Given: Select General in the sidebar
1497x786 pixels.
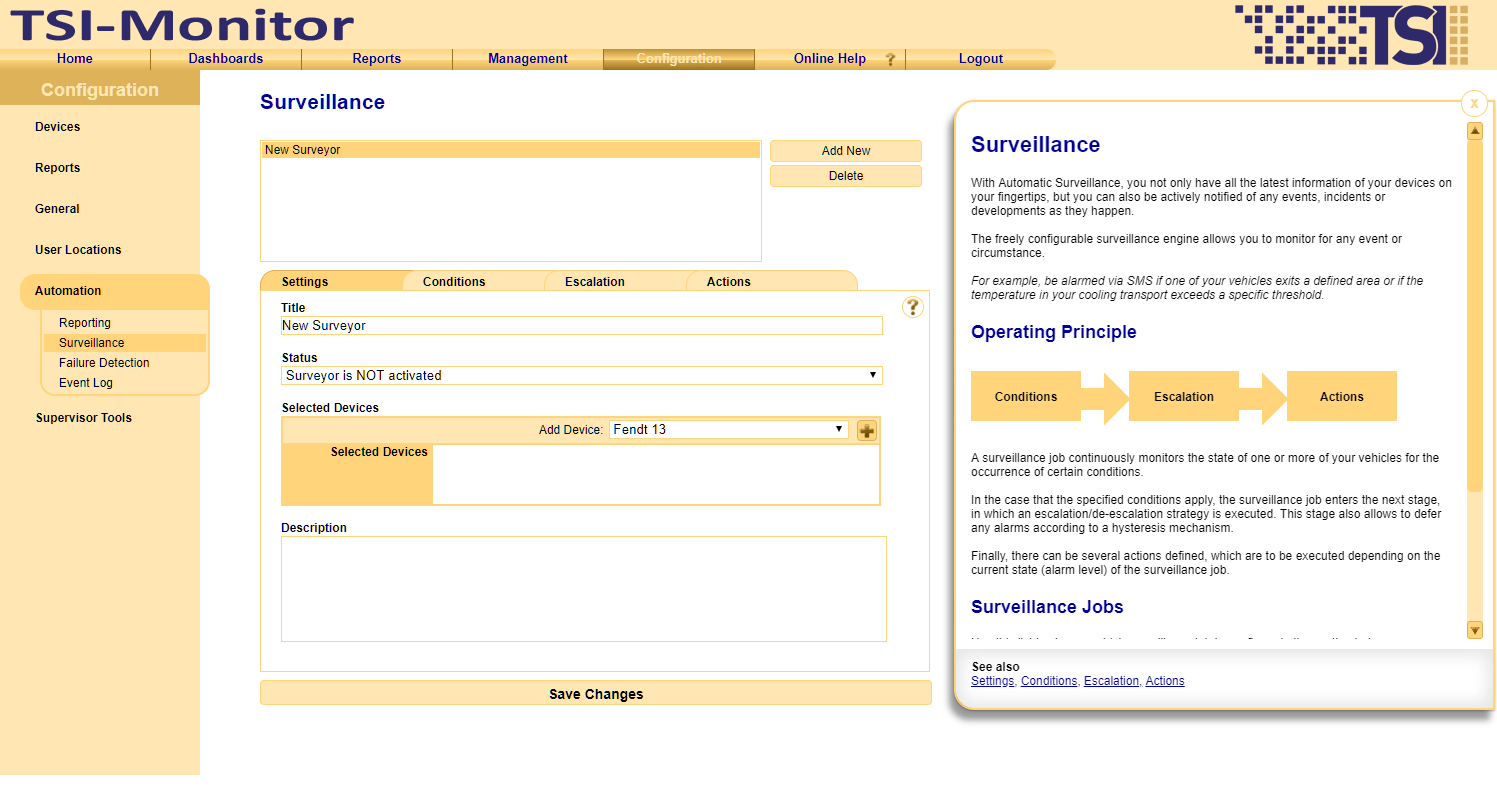Looking at the screenshot, I should [57, 209].
